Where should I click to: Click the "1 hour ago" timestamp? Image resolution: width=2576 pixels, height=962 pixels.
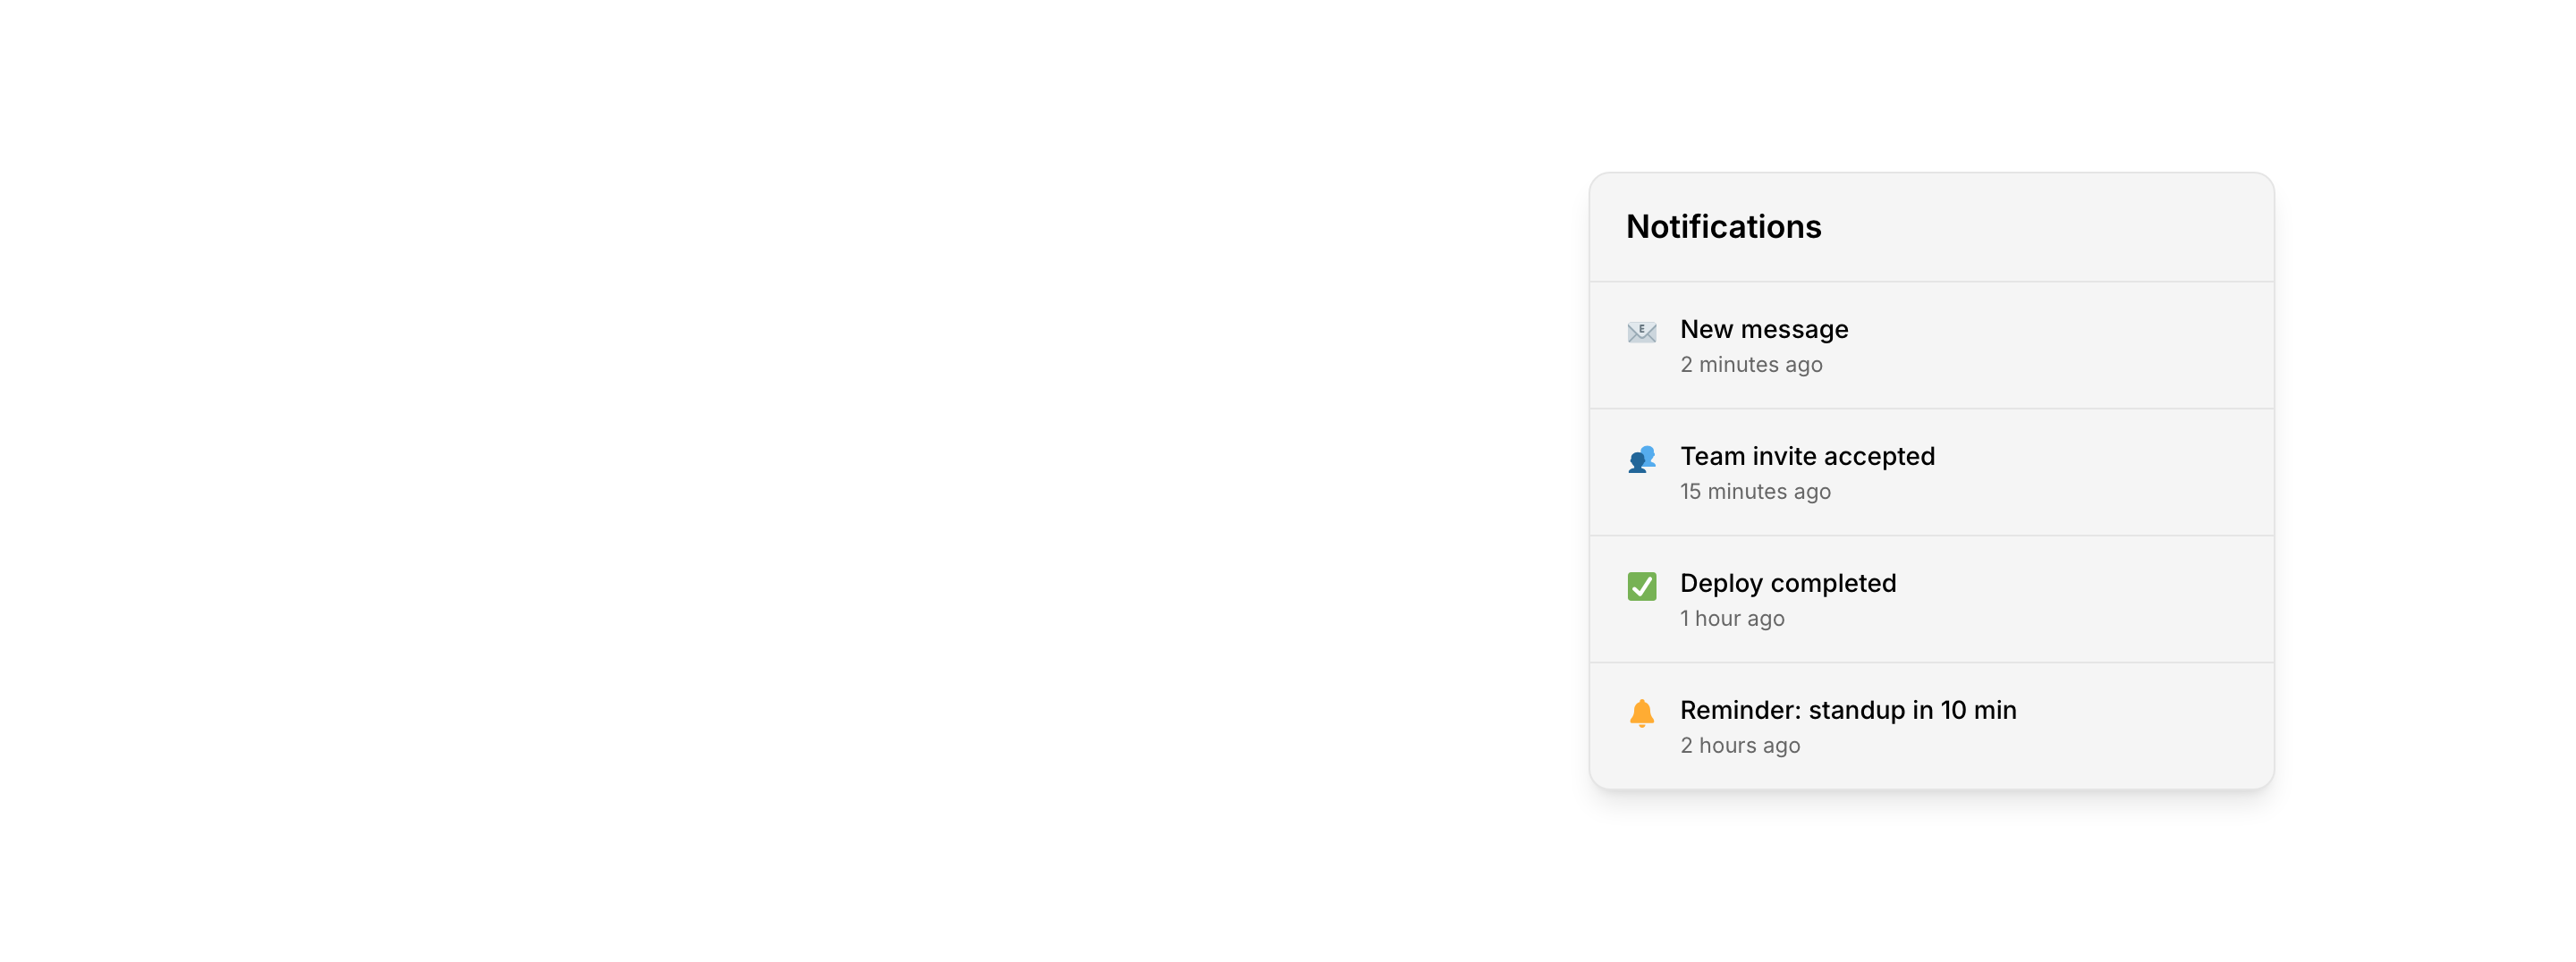tap(1731, 619)
